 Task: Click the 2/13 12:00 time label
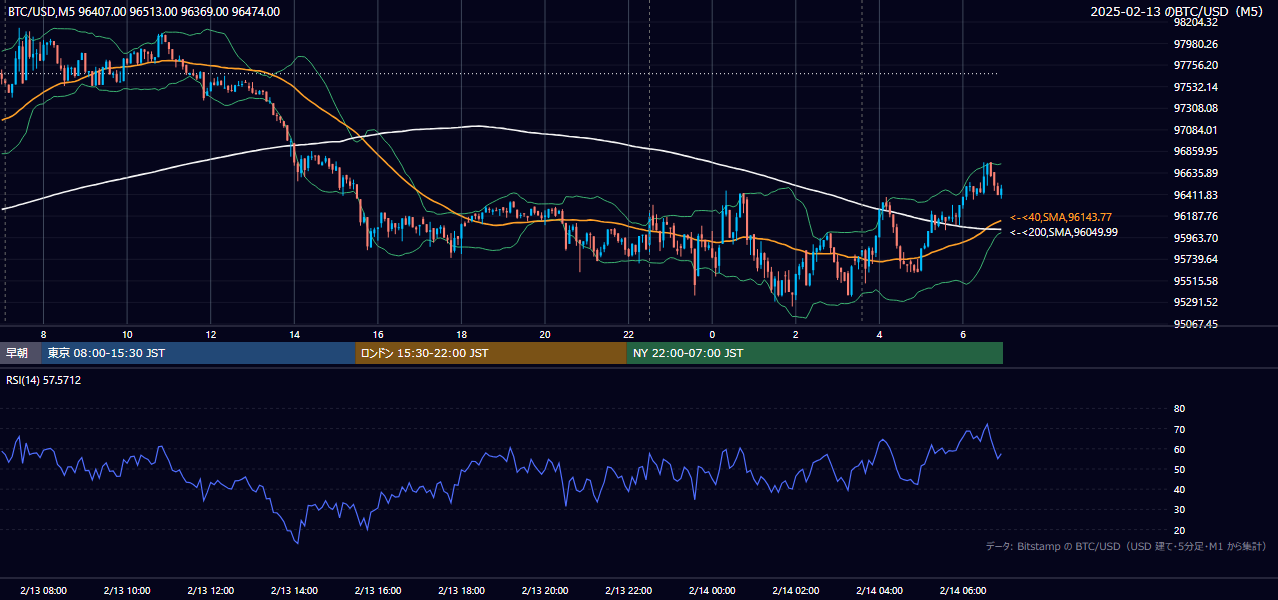pyautogui.click(x=211, y=591)
